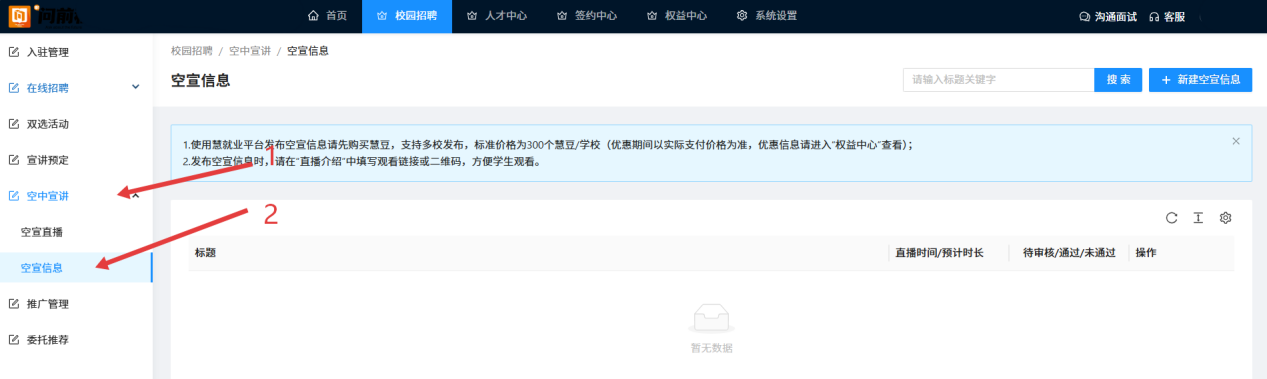This screenshot has height=379, width=1267.
Task: Click the edit icon beside 委托推荐
Action: [14, 340]
